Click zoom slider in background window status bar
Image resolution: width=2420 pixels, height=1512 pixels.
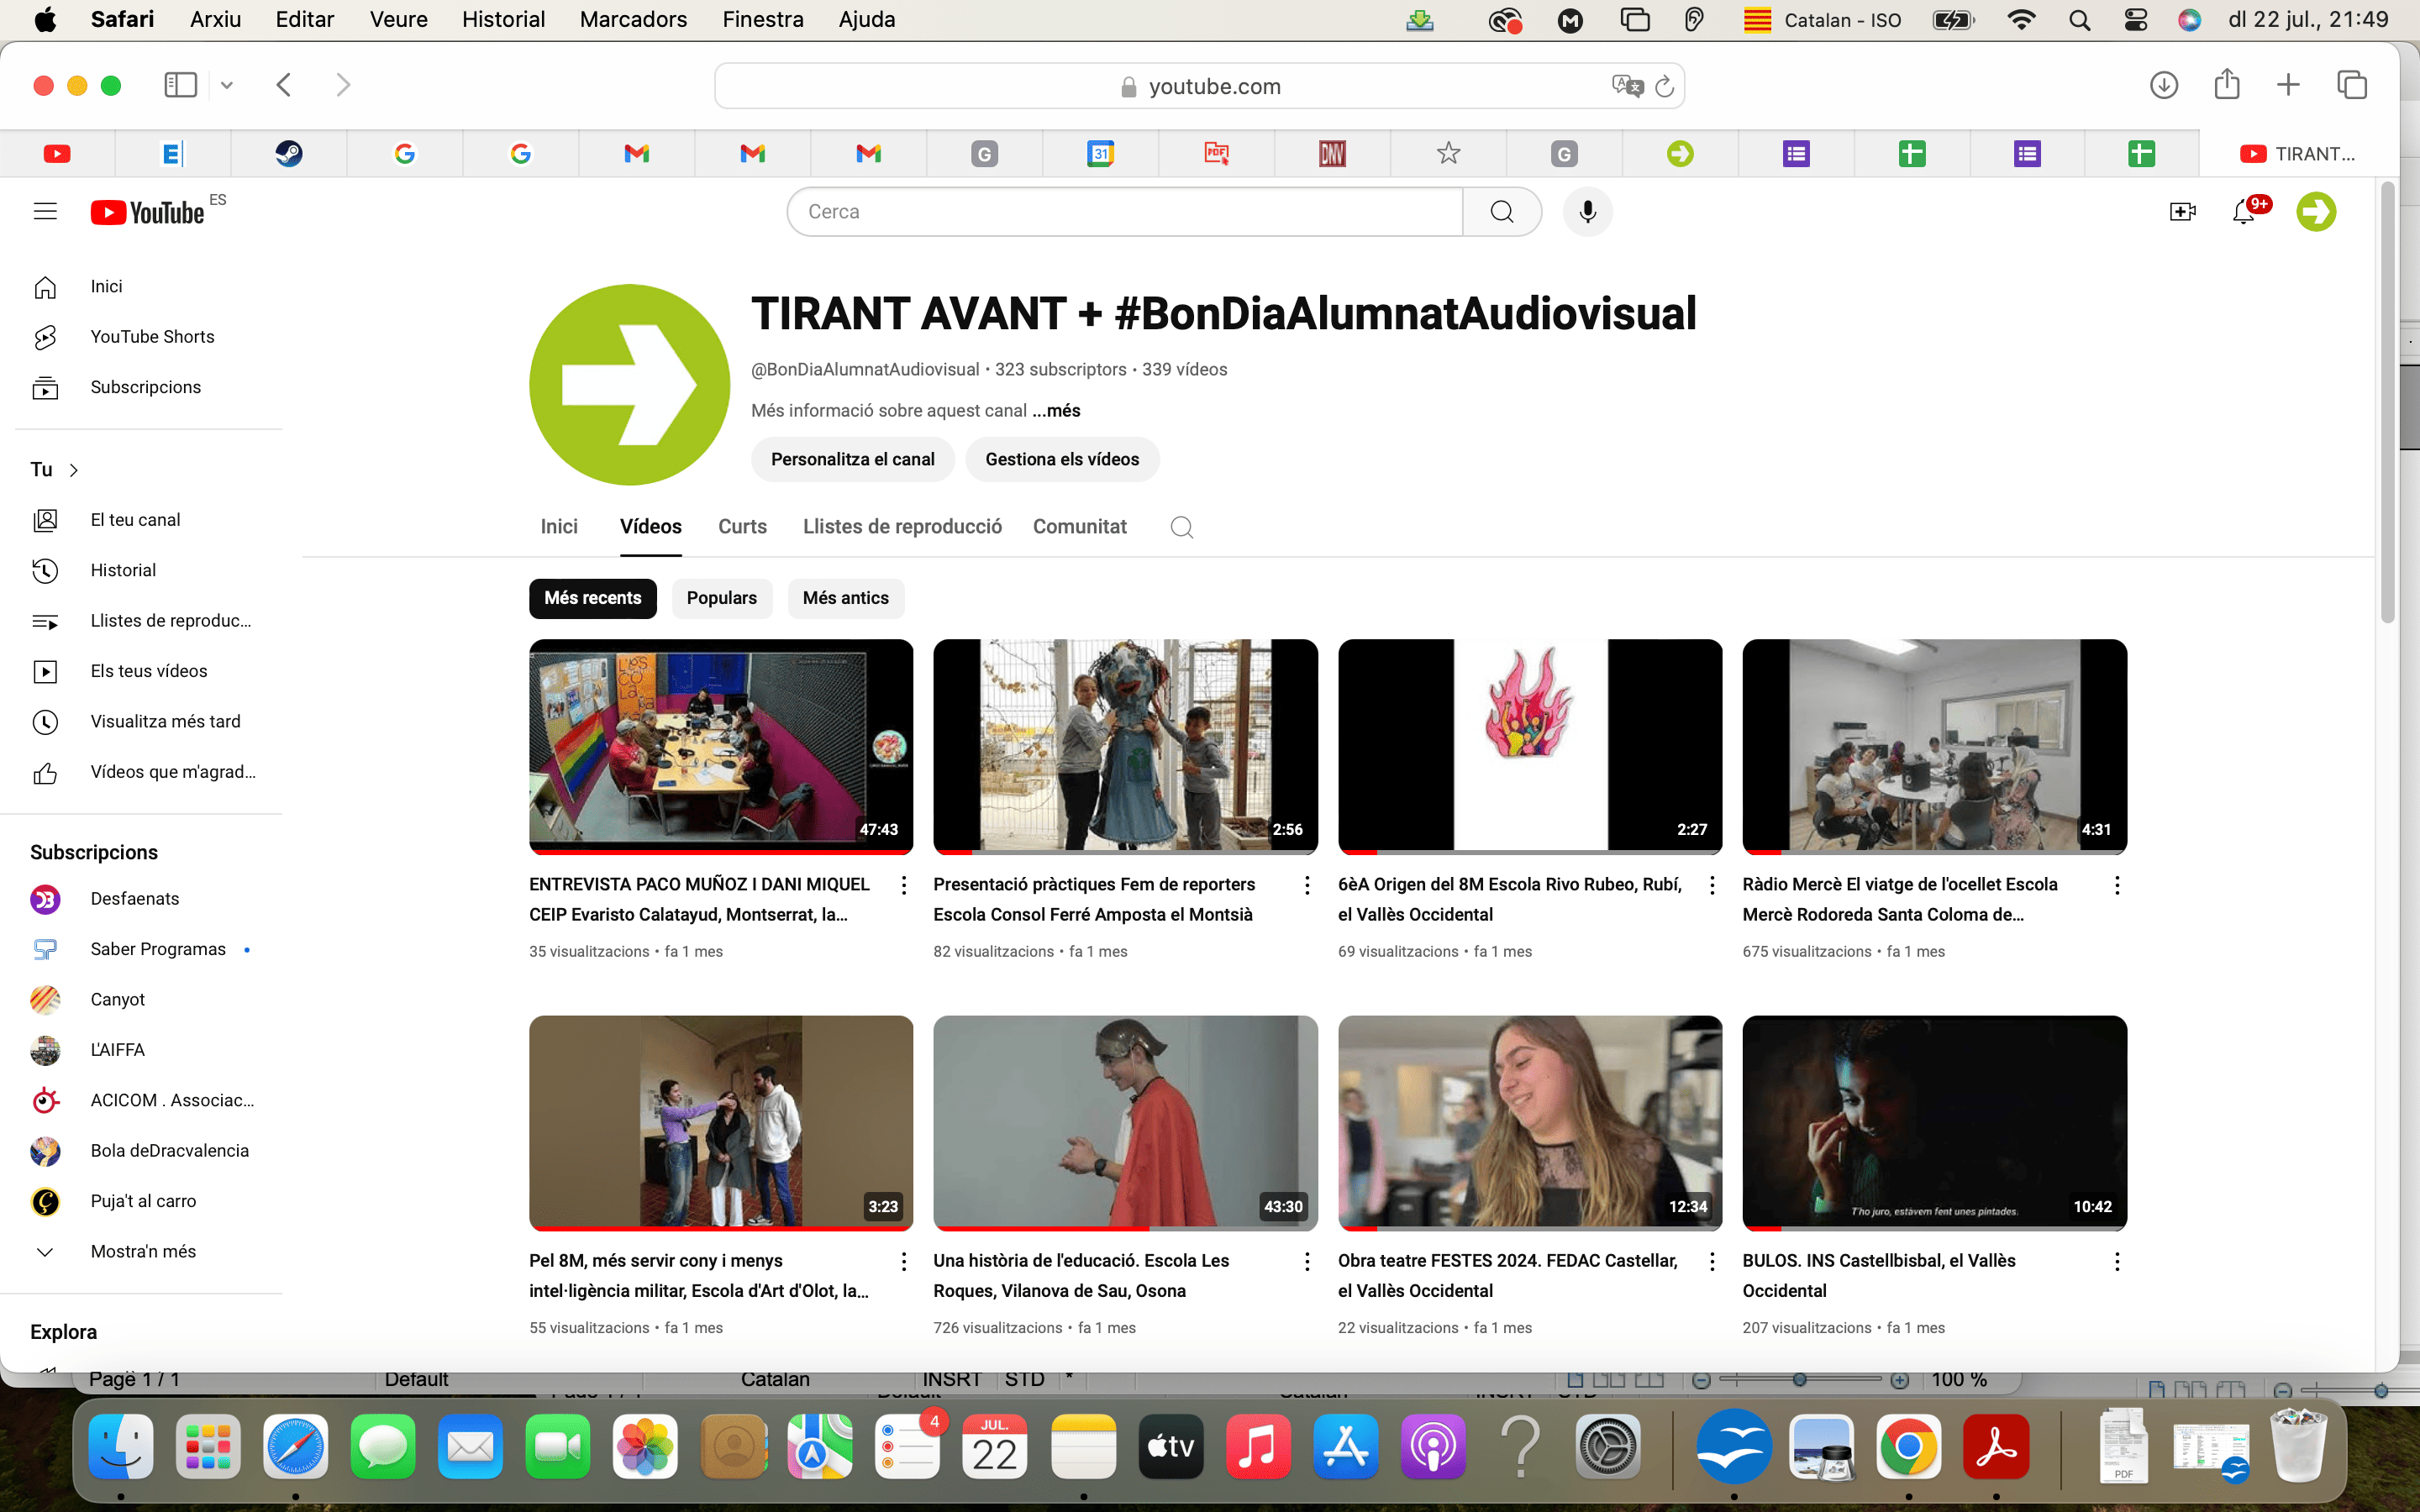(1800, 1380)
